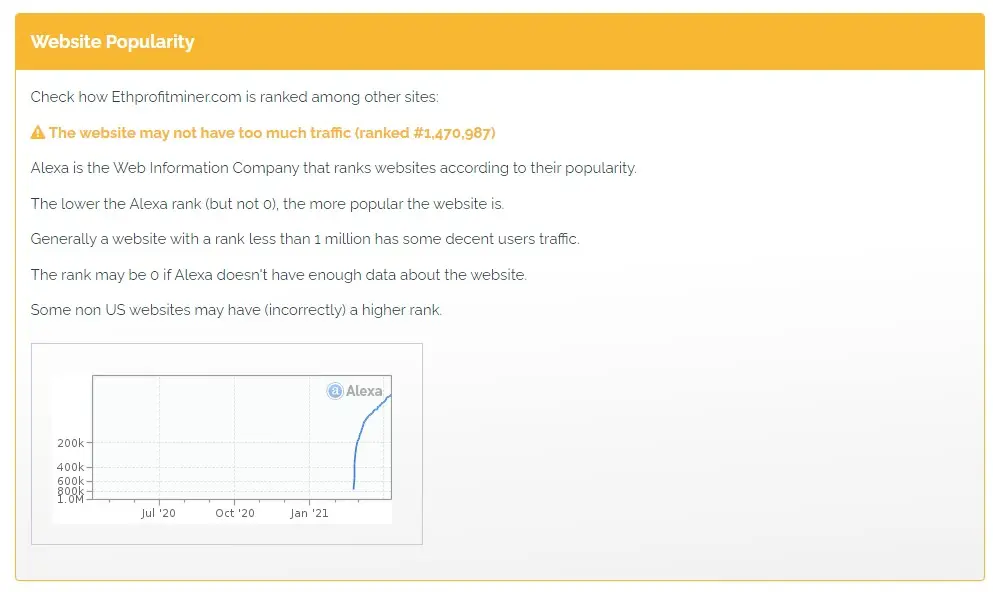Click "Check how Ethprofitminer.com is ranked" line
The width and height of the screenshot is (993, 592).
[x=234, y=97]
